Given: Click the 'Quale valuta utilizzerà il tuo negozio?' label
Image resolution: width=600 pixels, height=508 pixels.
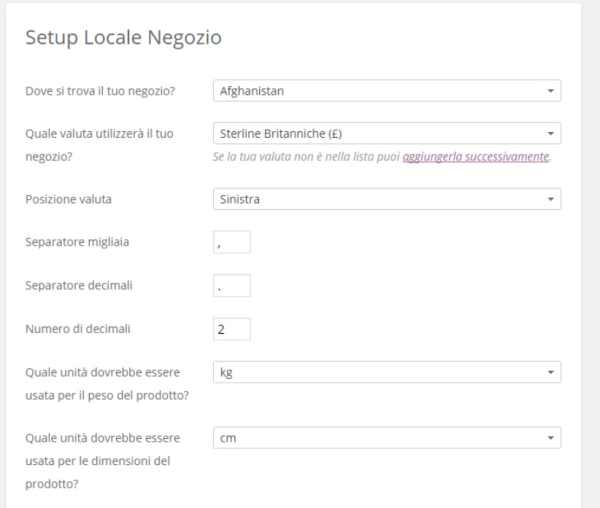Looking at the screenshot, I should tap(99, 145).
